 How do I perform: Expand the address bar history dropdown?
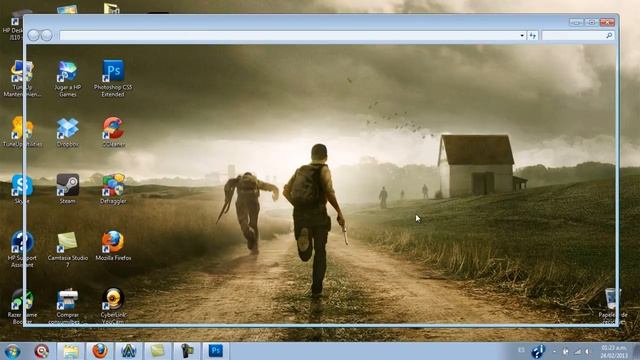522,36
